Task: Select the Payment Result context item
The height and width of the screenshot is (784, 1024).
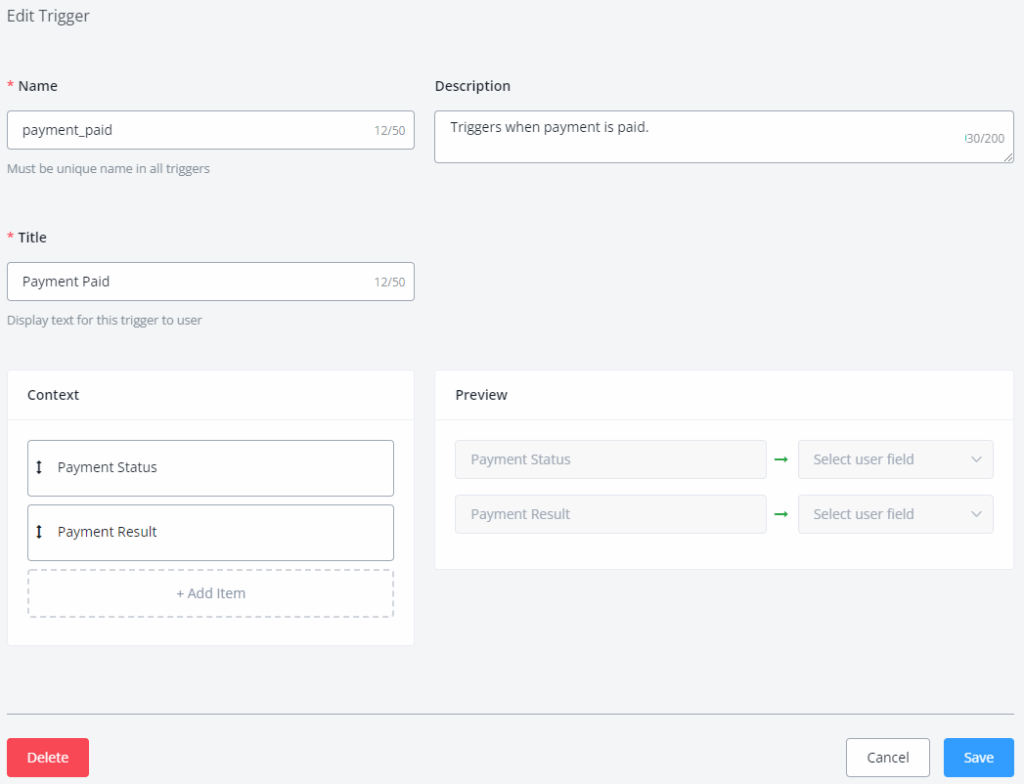Action: (210, 532)
